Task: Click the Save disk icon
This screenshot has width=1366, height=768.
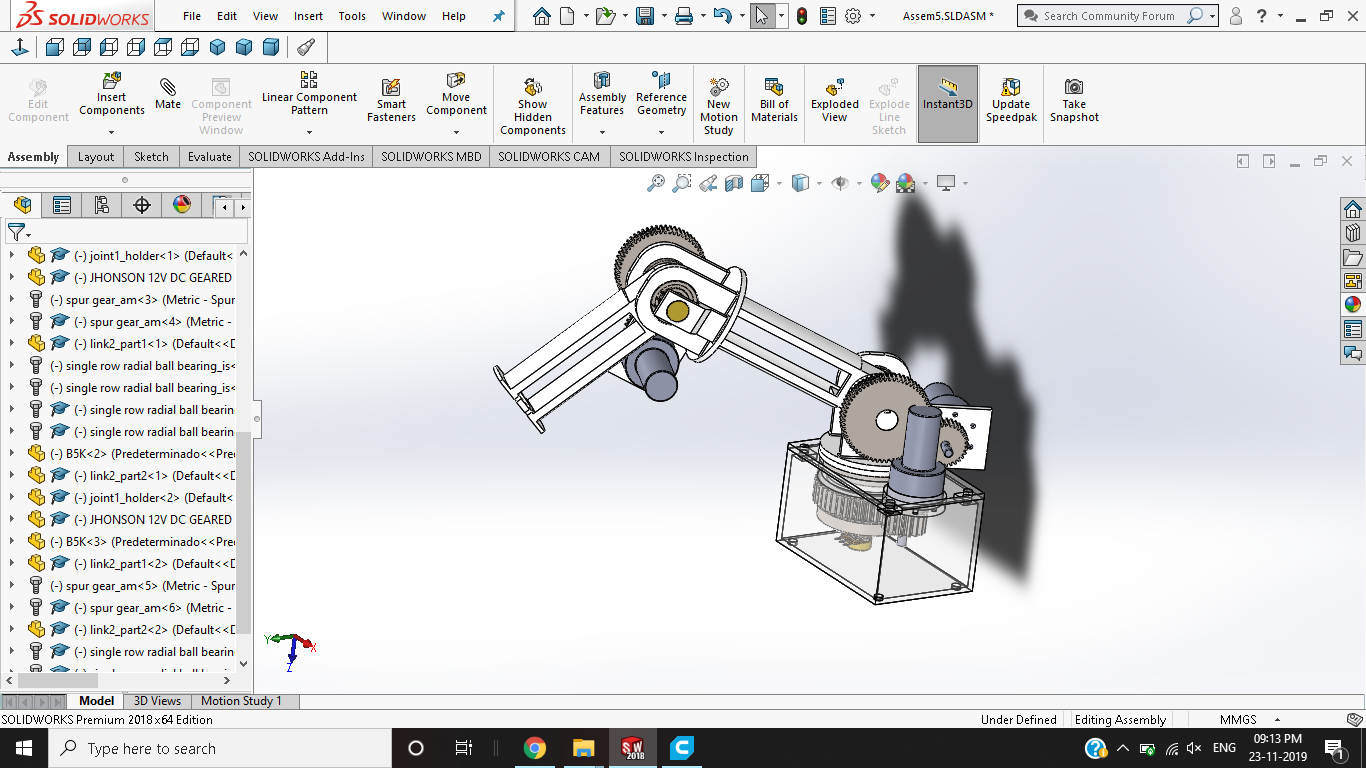Action: point(645,16)
